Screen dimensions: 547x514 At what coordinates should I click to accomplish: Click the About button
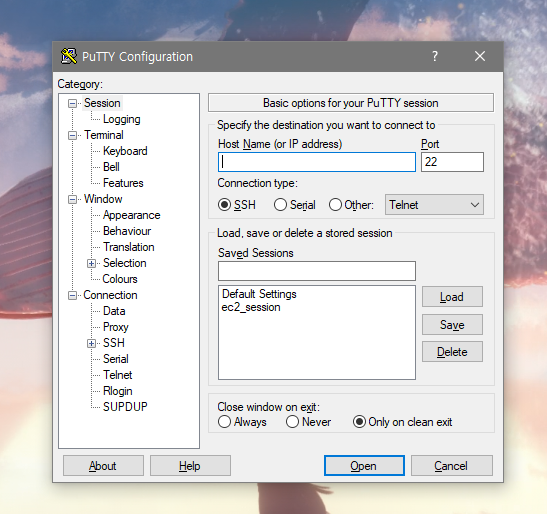[x=103, y=466]
